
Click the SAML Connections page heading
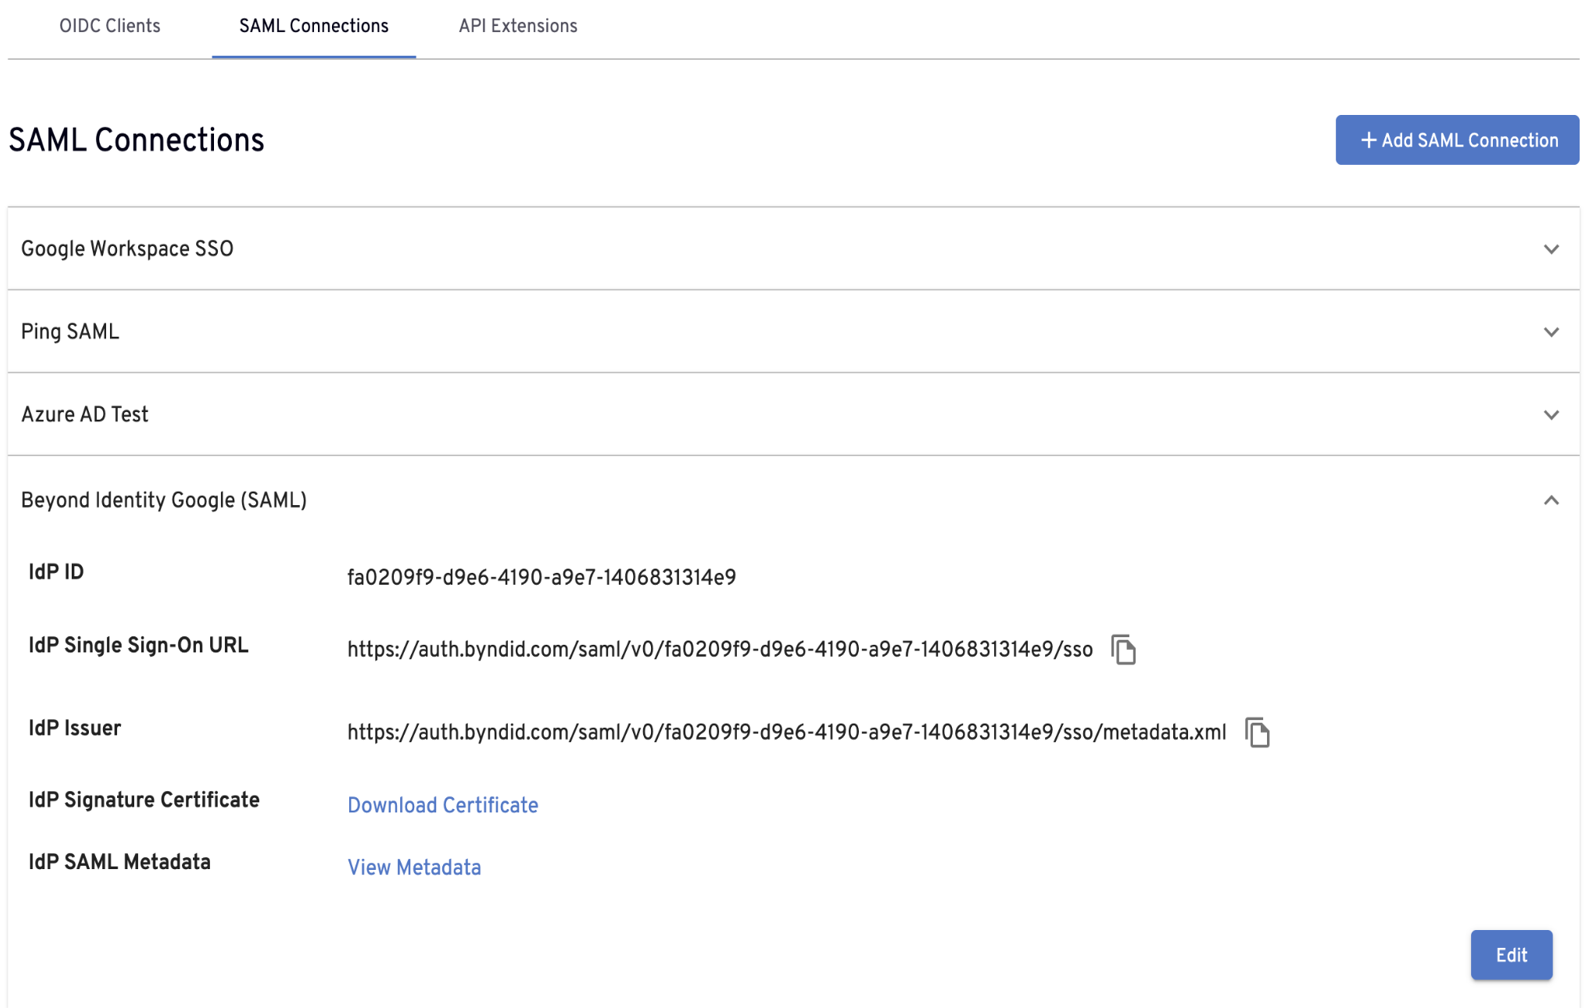[x=136, y=141]
